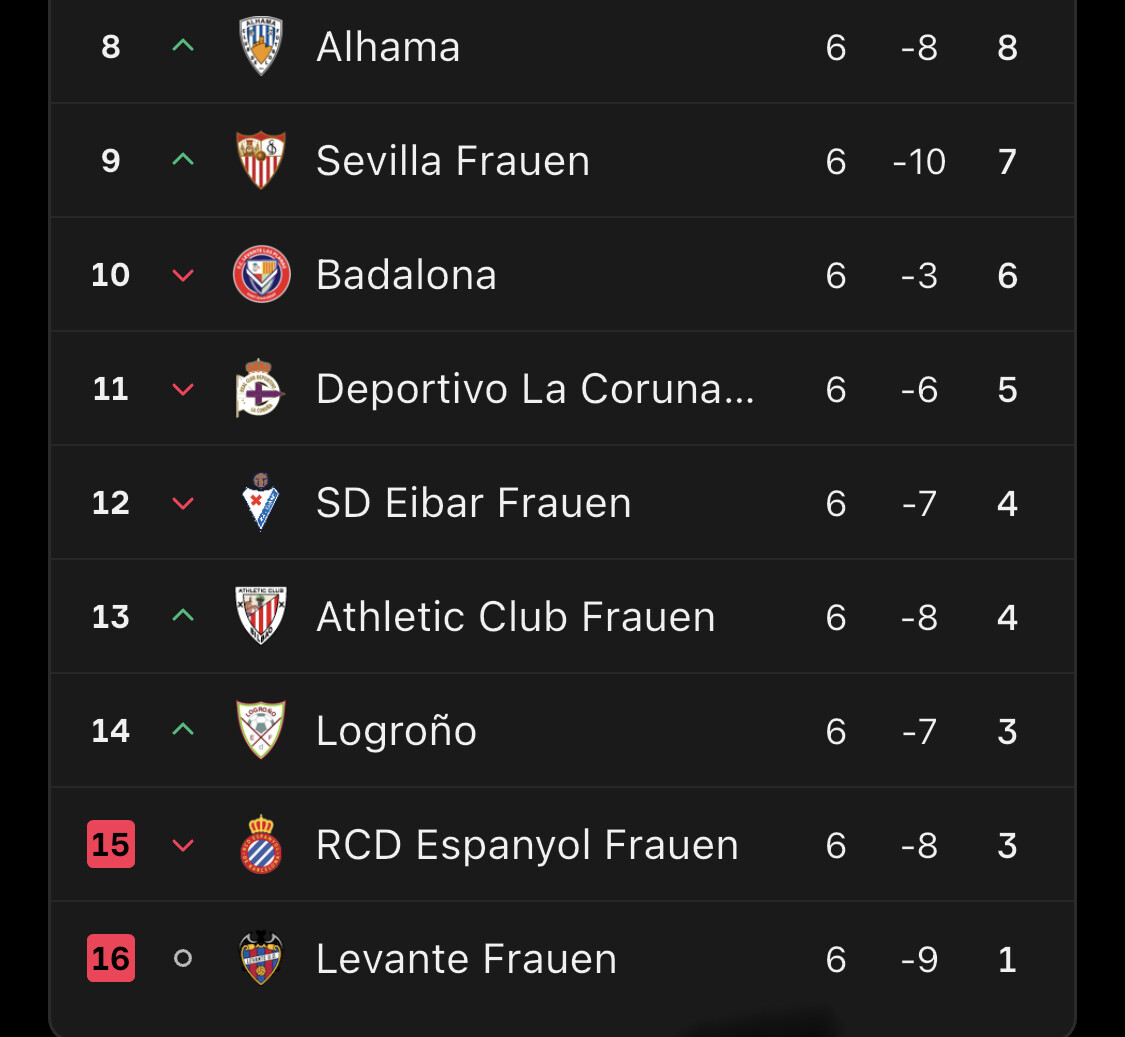1125x1037 pixels.
Task: Tap the Badalona club crest
Action: pyautogui.click(x=261, y=274)
